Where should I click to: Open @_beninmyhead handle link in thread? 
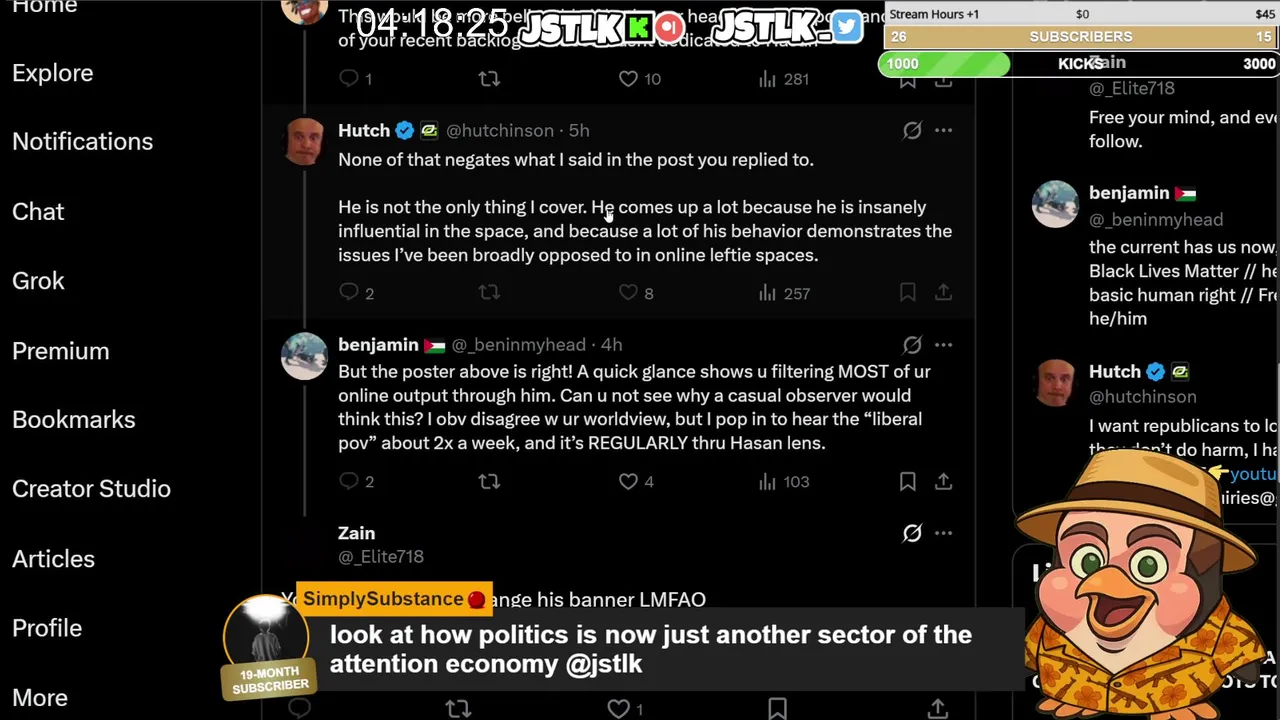coord(518,345)
